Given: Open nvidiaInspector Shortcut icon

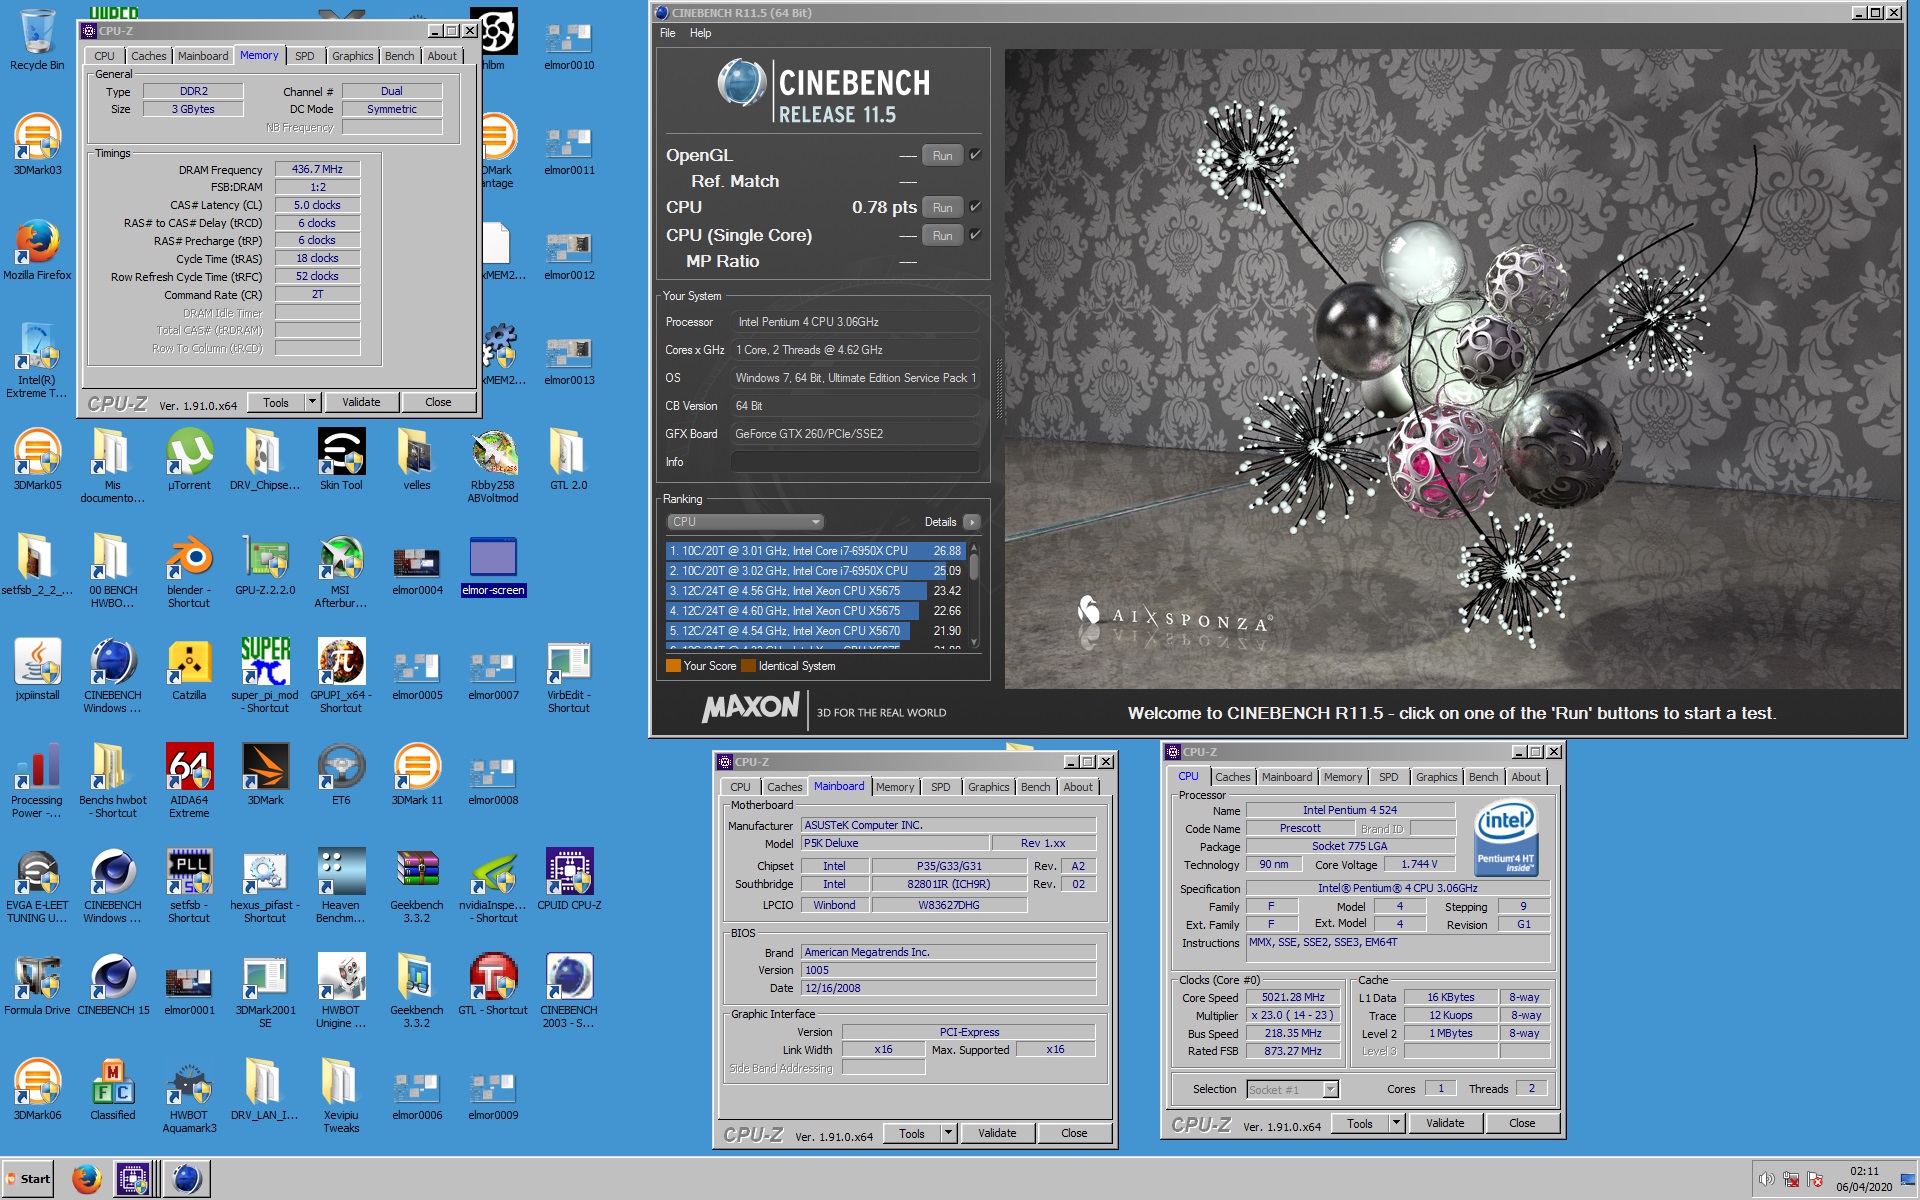Looking at the screenshot, I should [493, 887].
